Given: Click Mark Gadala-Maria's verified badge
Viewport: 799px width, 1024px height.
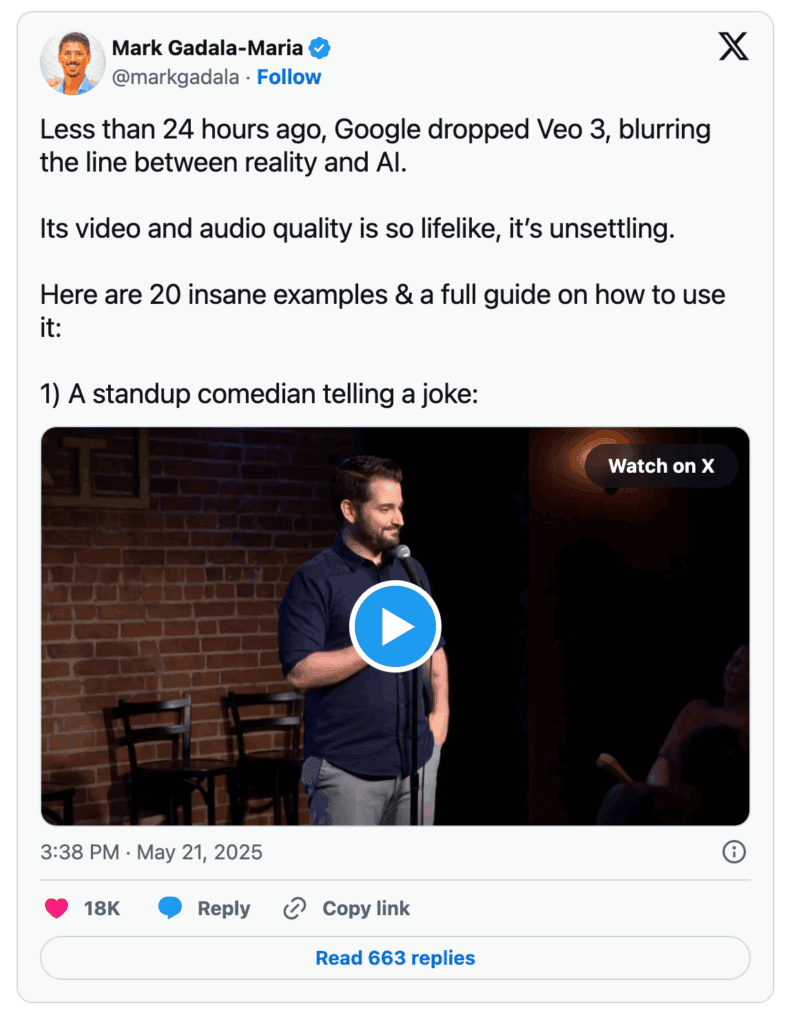Looking at the screenshot, I should click(x=319, y=47).
